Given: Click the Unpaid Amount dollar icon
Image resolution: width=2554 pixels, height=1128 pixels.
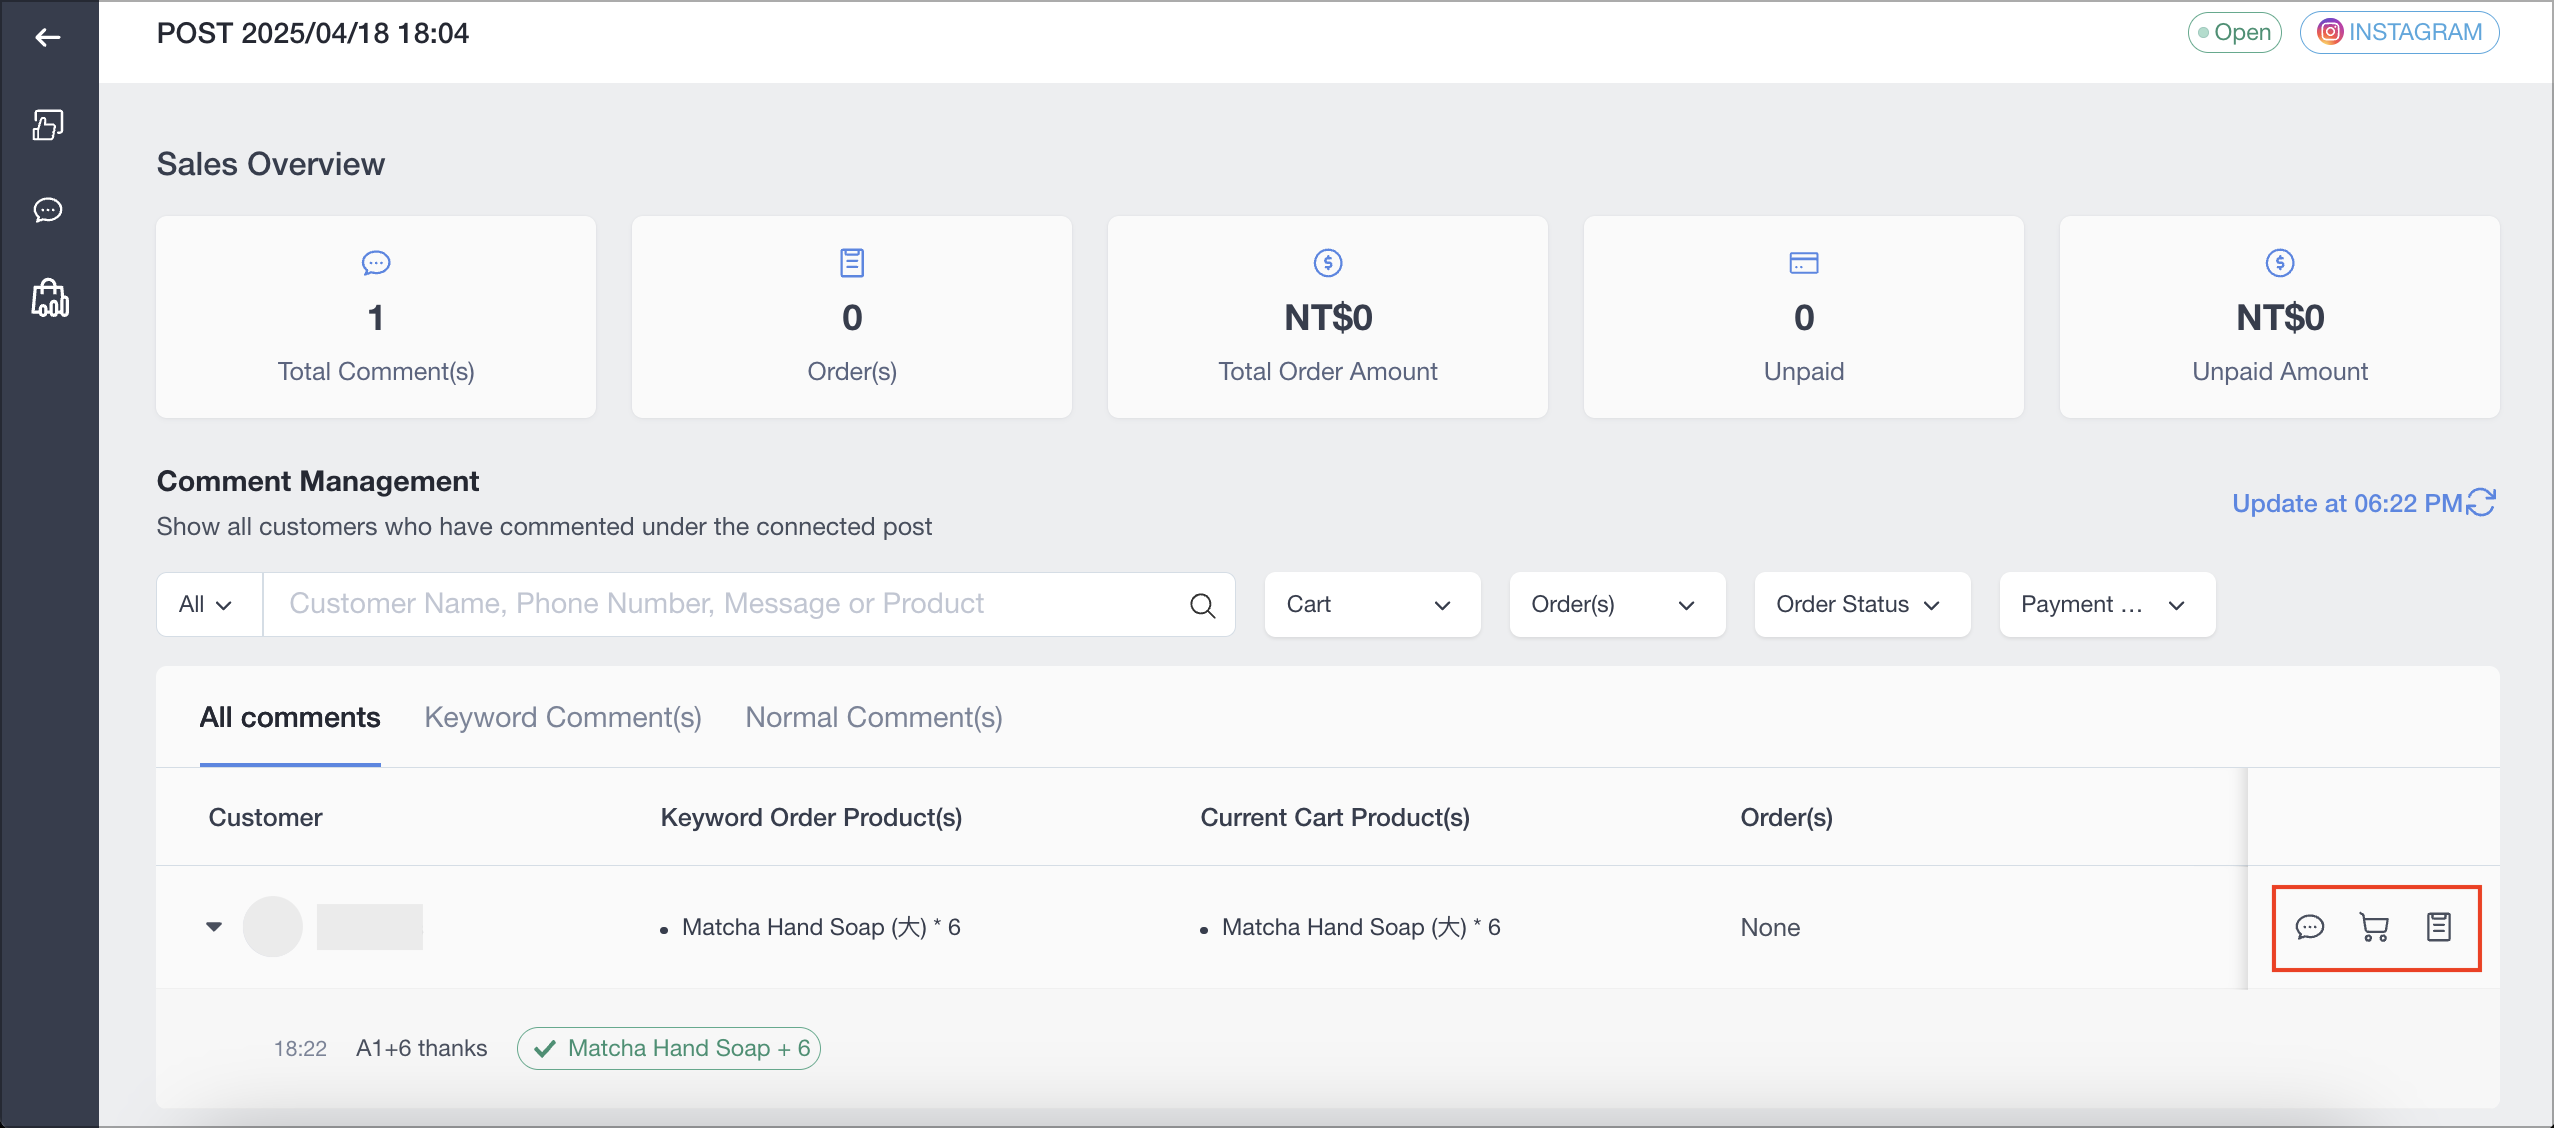Looking at the screenshot, I should pyautogui.click(x=2280, y=263).
